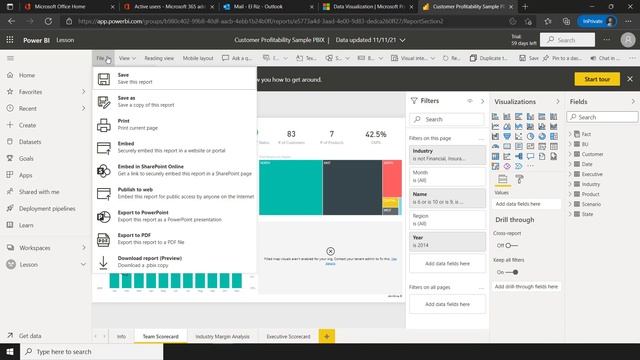640x360 pixels.
Task: Click the Refresh toolbar item
Action: 451,58
